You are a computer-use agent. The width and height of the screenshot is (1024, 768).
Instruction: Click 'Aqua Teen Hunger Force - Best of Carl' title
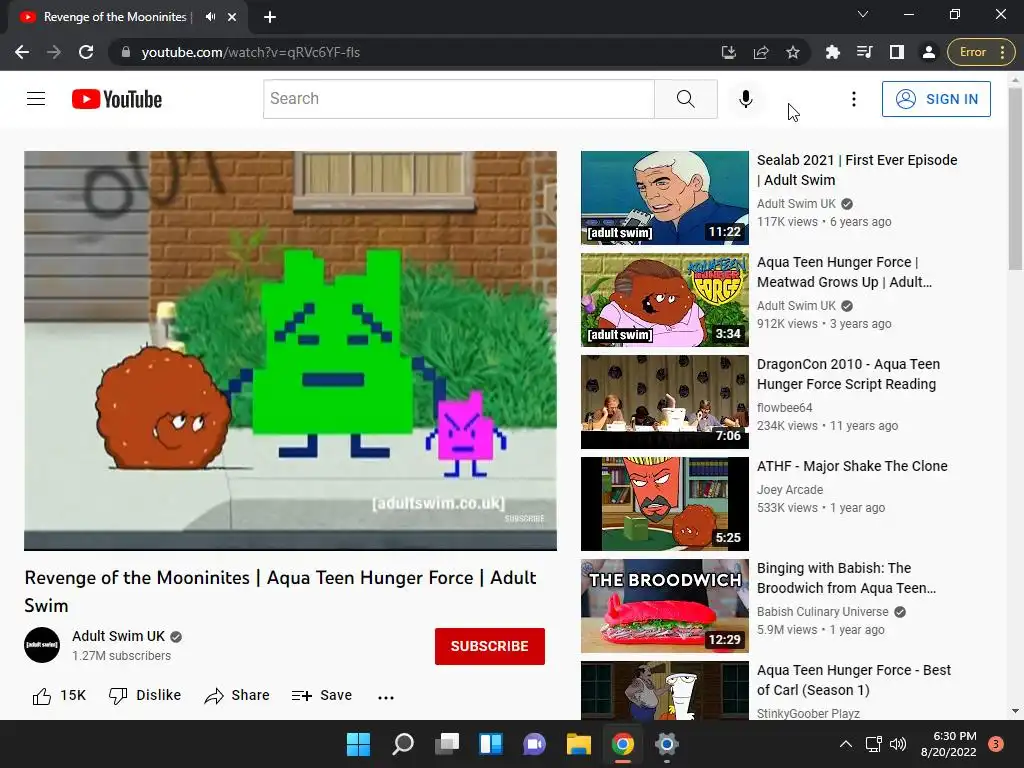point(854,680)
